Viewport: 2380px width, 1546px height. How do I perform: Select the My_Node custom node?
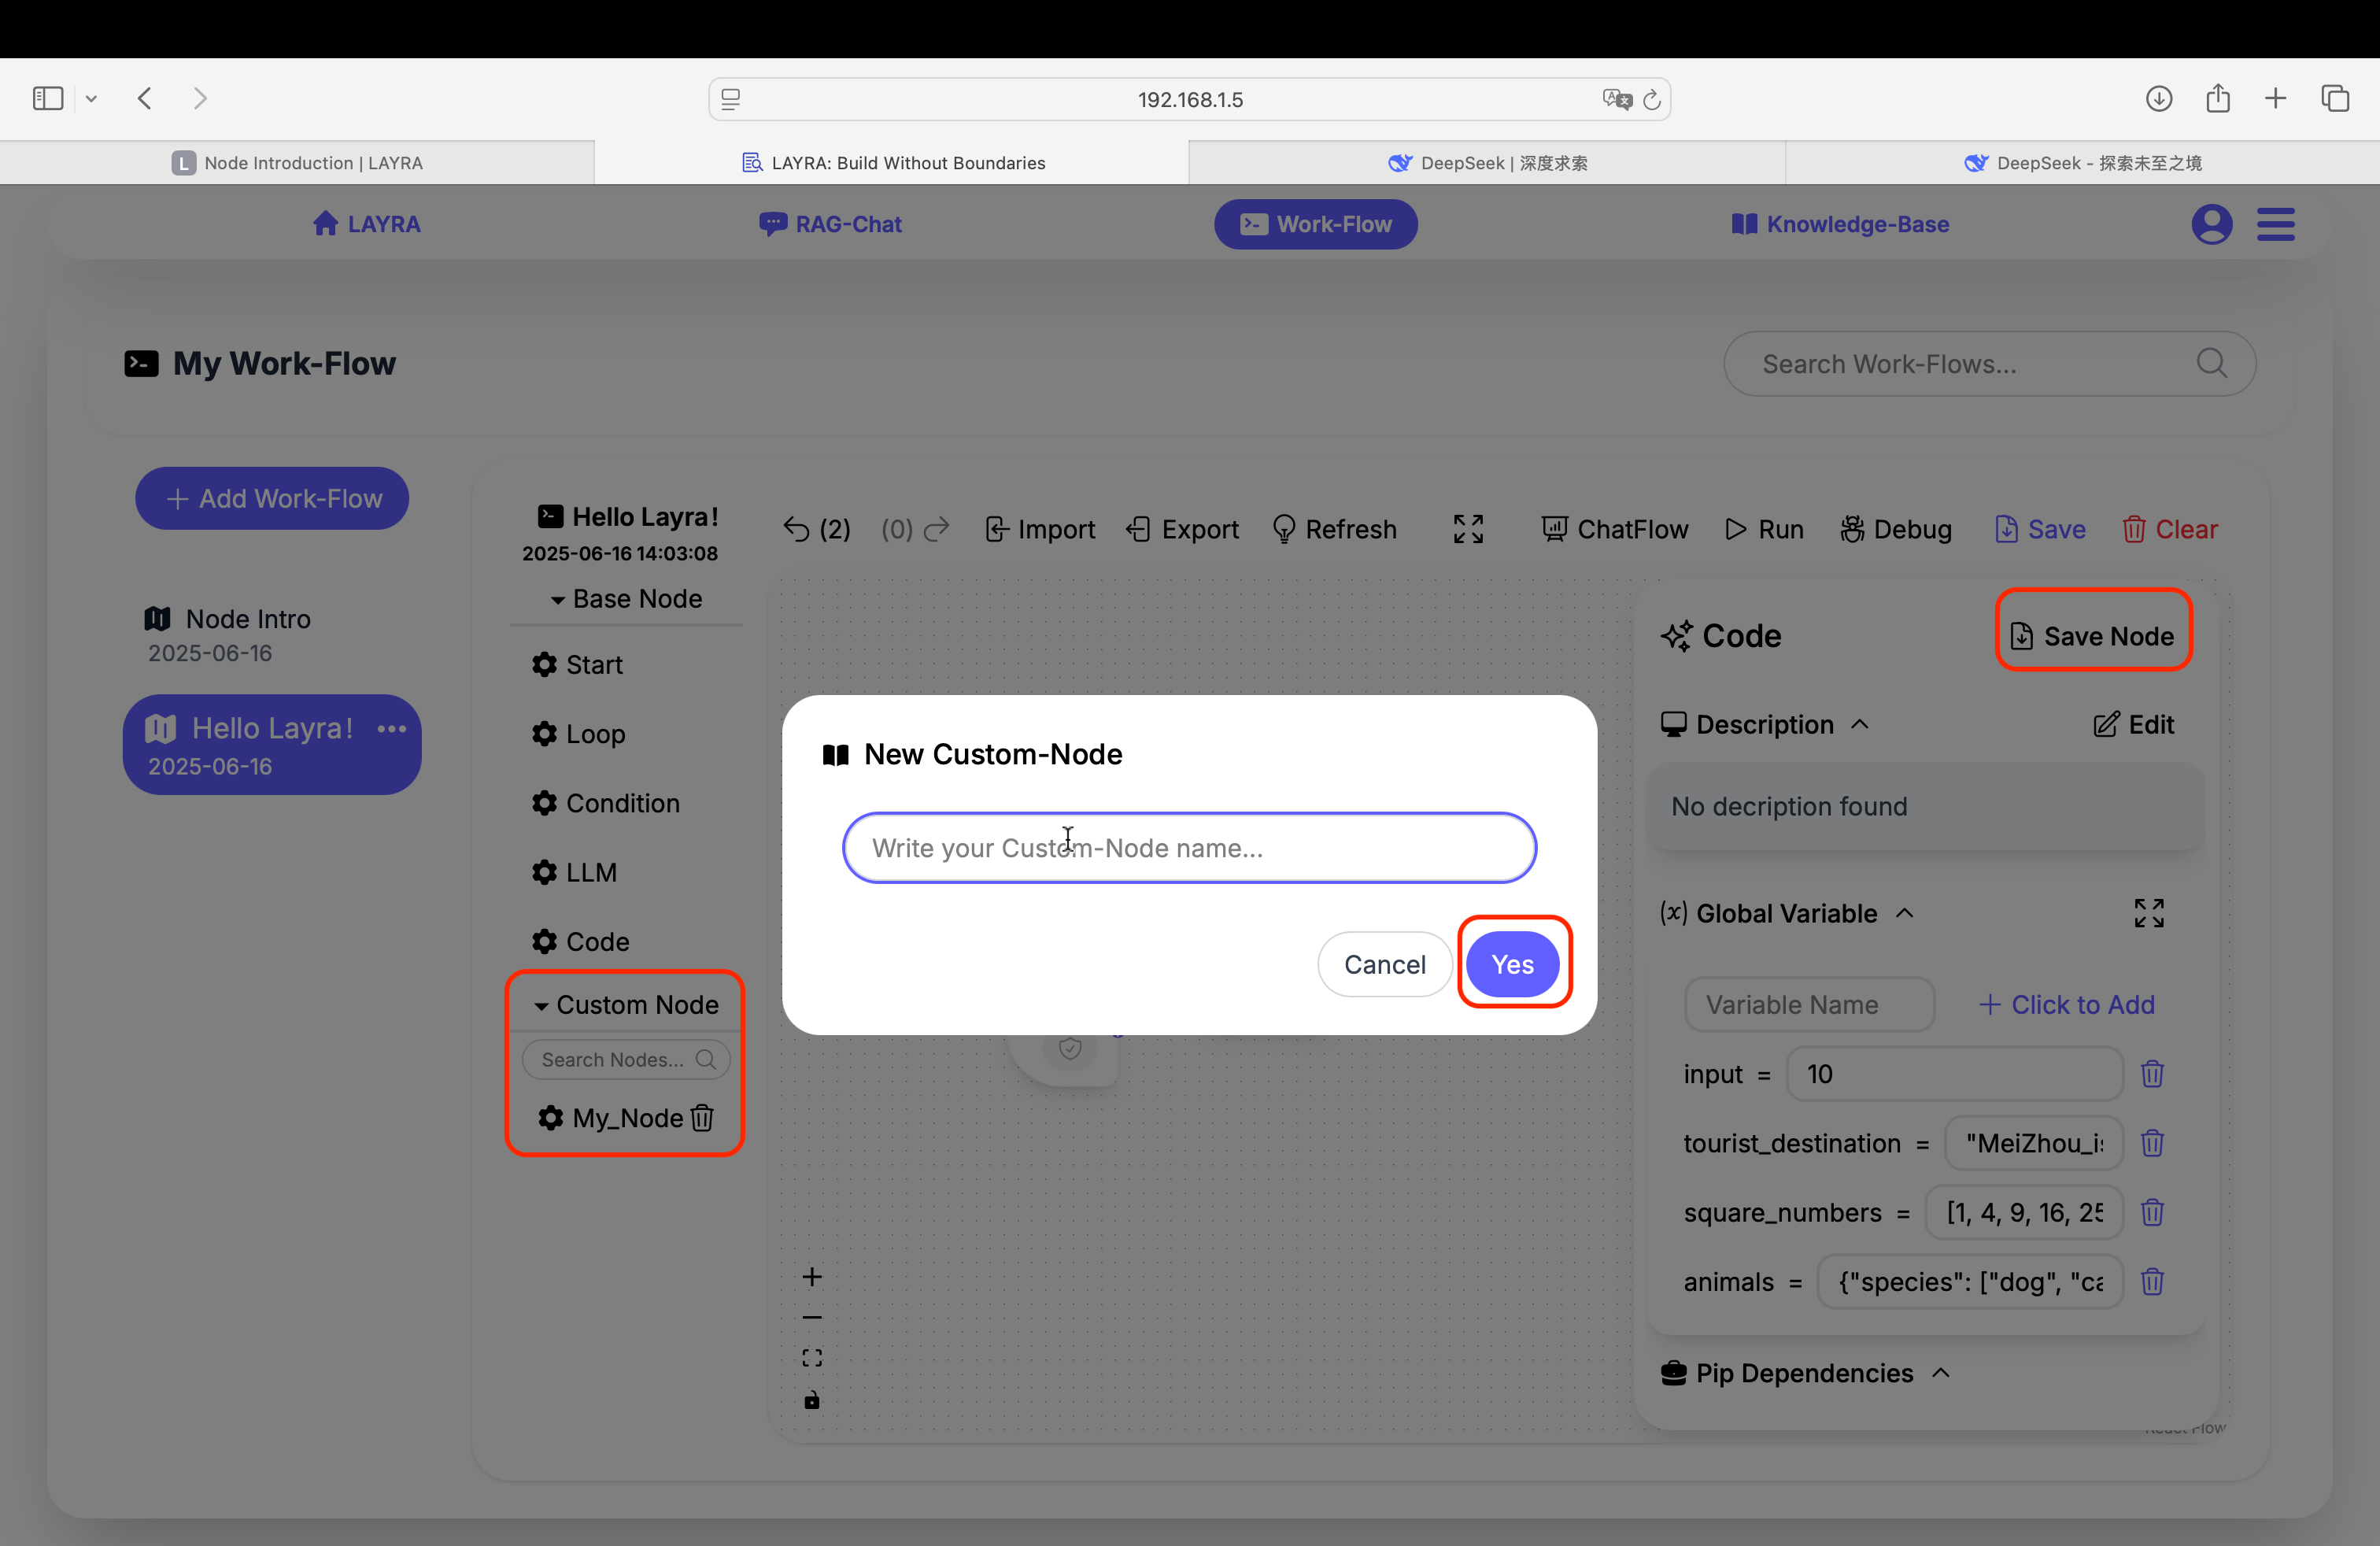[x=611, y=1118]
